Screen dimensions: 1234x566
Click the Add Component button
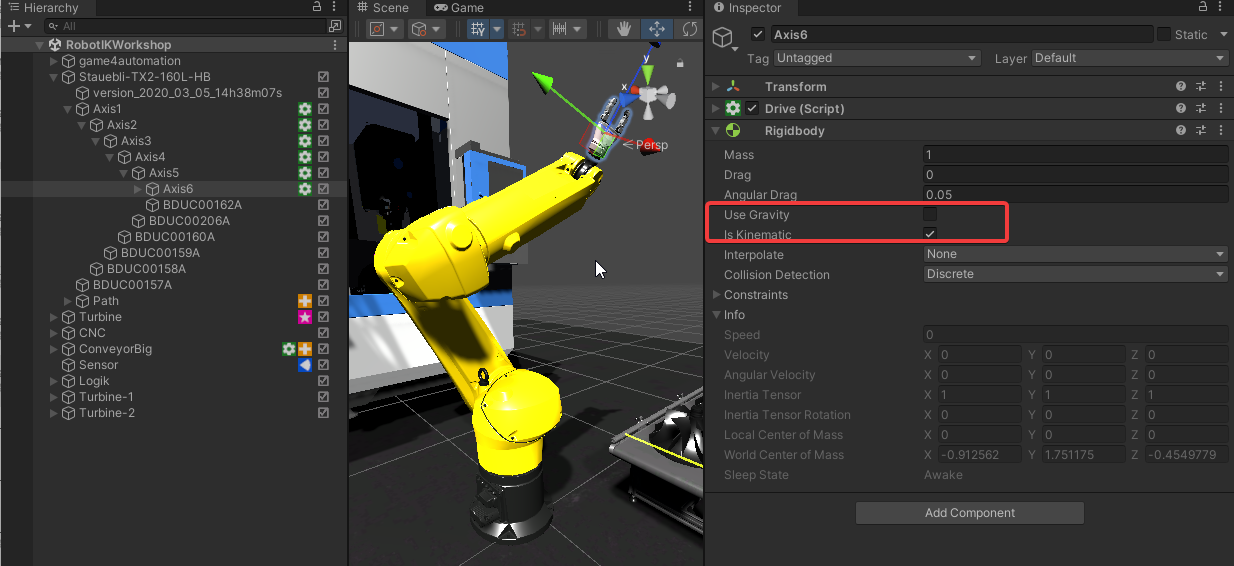coord(969,513)
